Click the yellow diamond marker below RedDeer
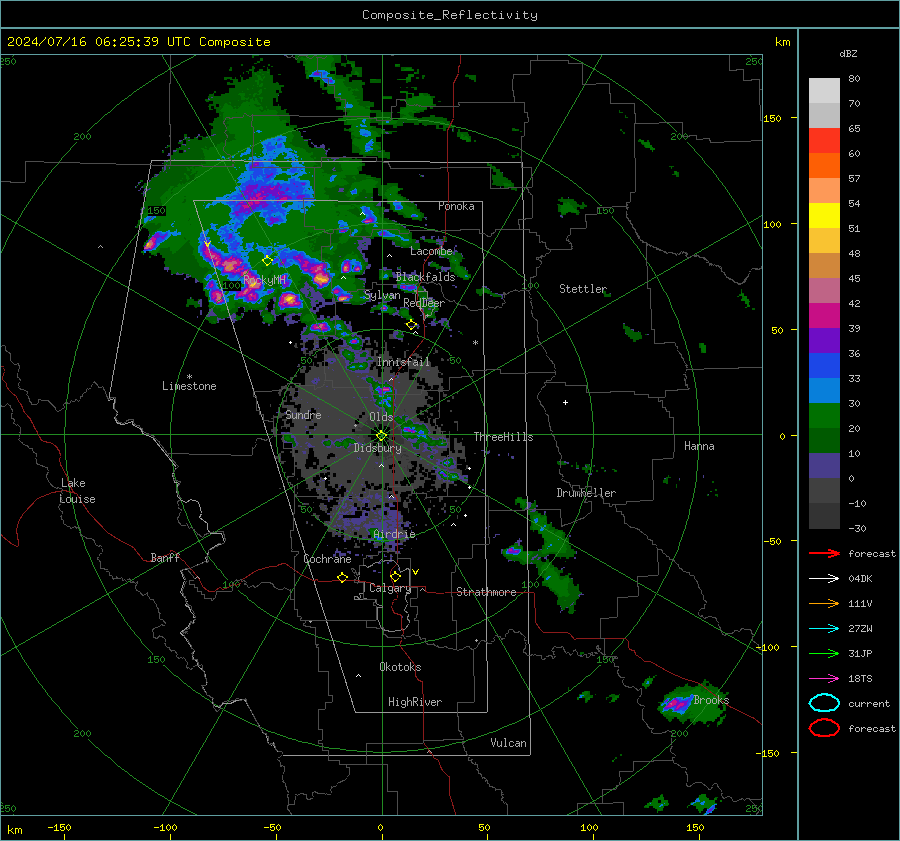The height and width of the screenshot is (841, 900). (x=412, y=325)
